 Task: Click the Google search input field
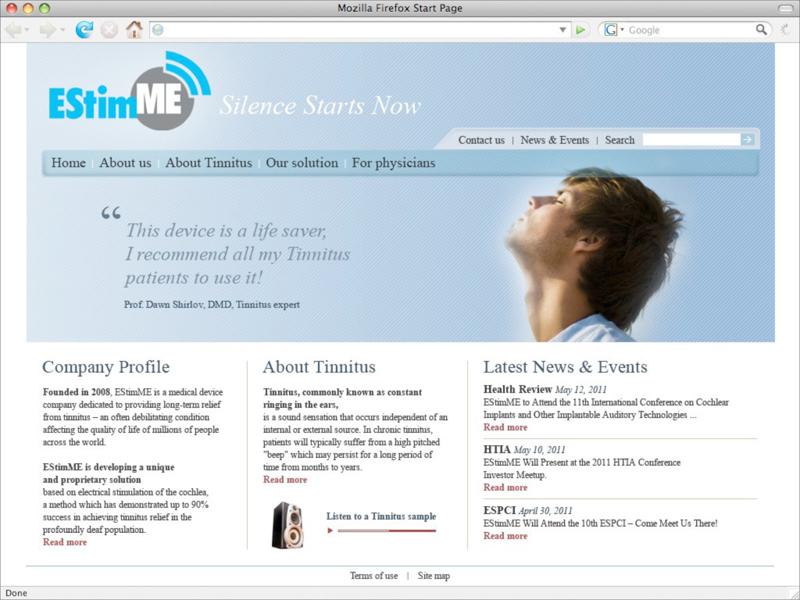[690, 30]
